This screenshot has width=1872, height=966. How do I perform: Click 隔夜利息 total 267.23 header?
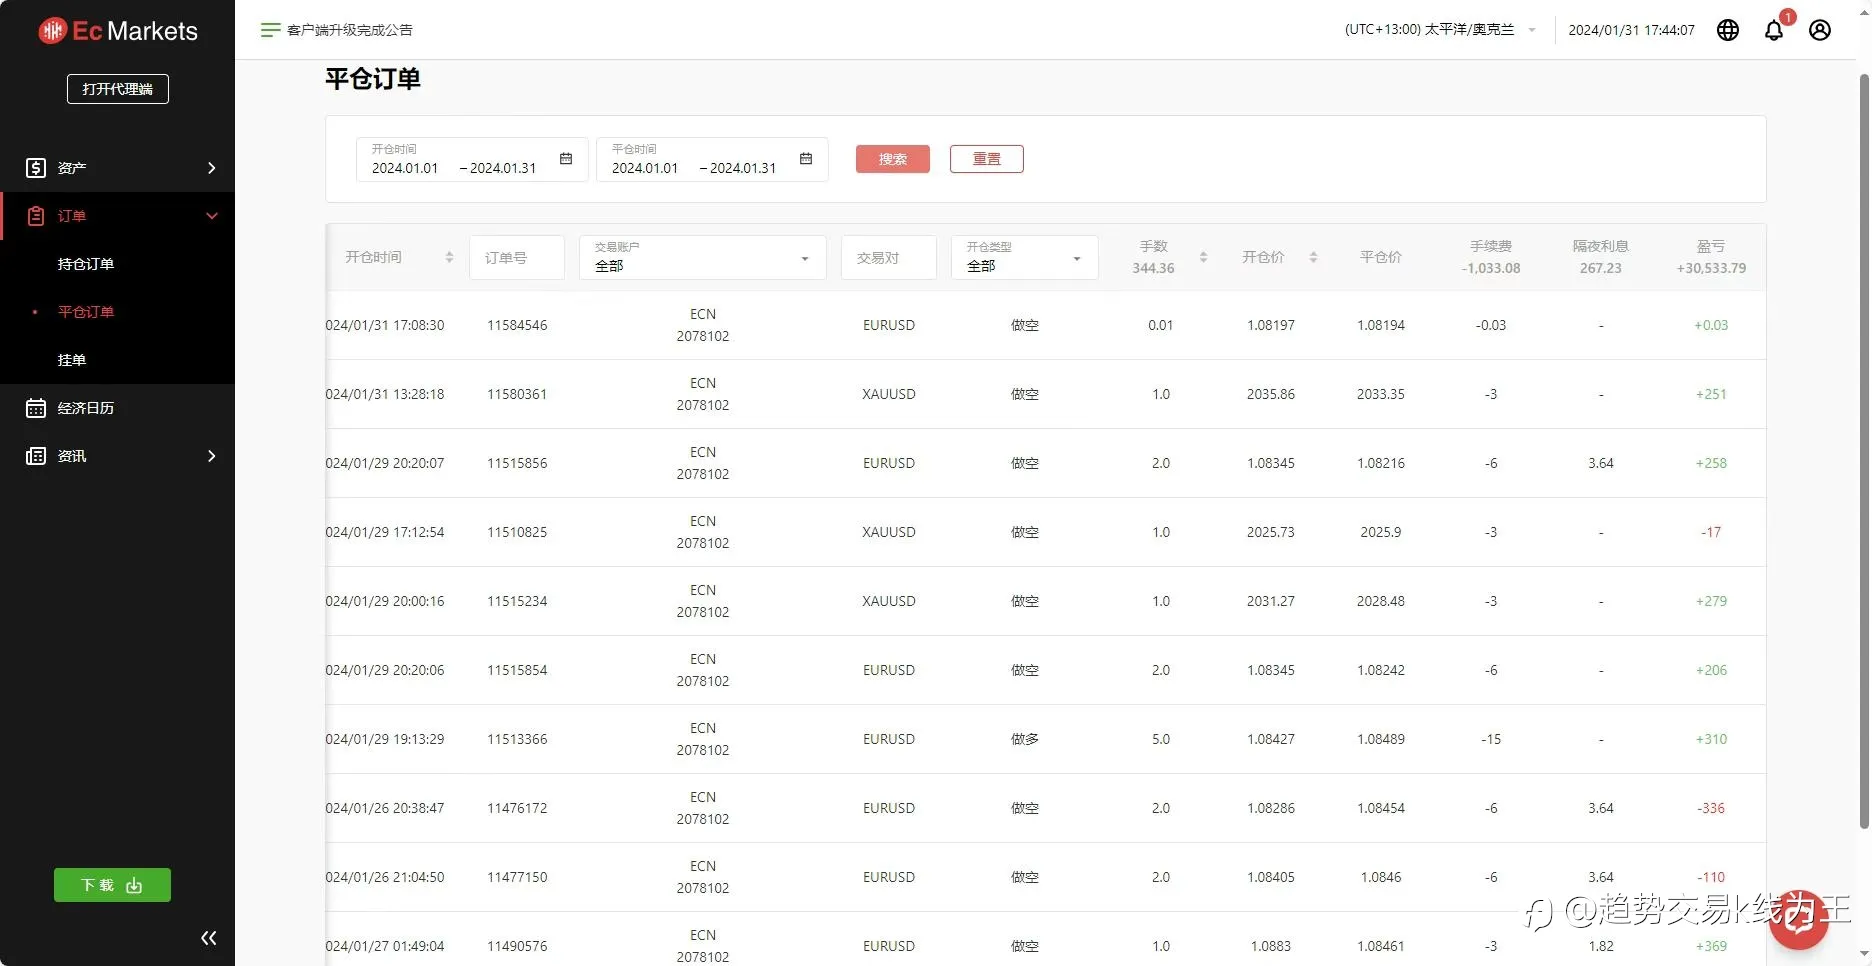pyautogui.click(x=1601, y=268)
